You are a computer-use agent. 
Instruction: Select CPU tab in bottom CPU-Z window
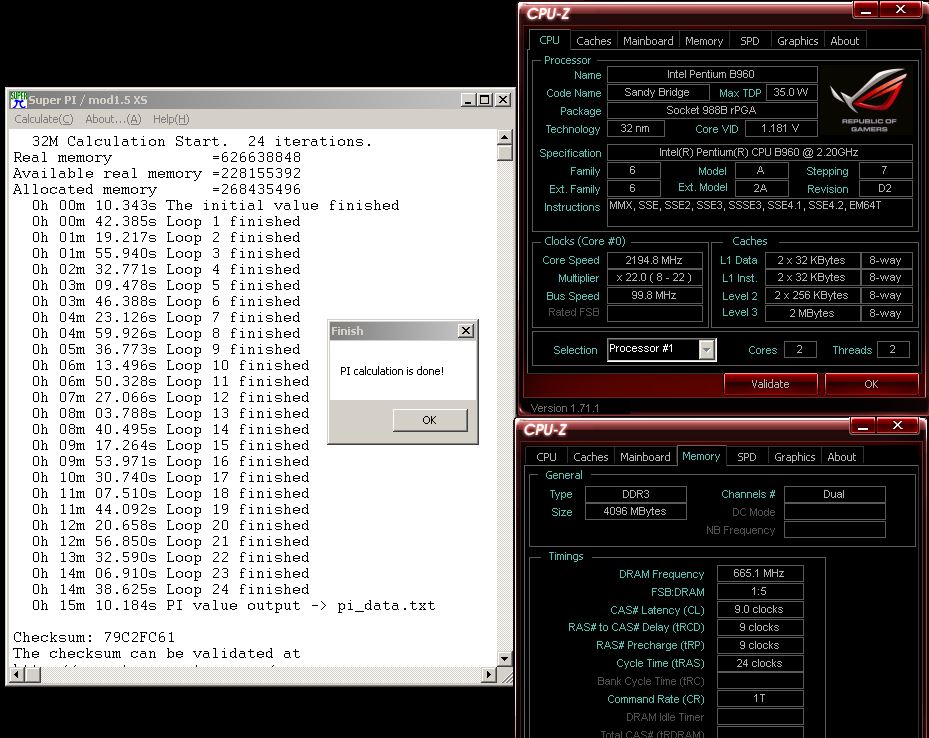546,457
